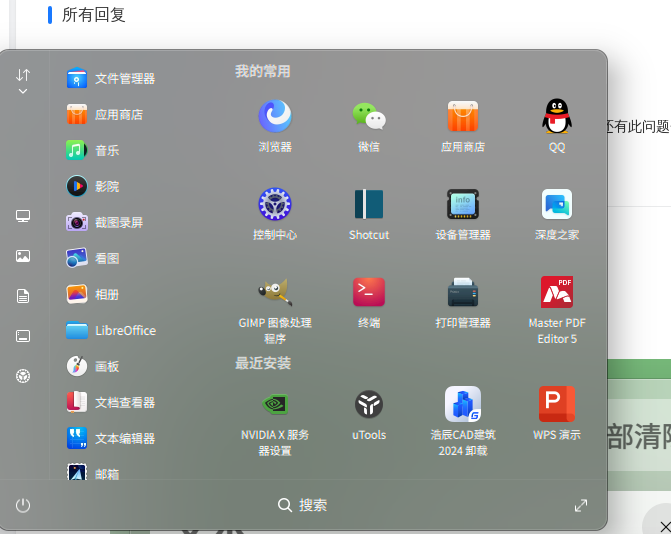Open 控制中心 in the app grid
Image resolution: width=671 pixels, height=534 pixels.
coord(275,214)
